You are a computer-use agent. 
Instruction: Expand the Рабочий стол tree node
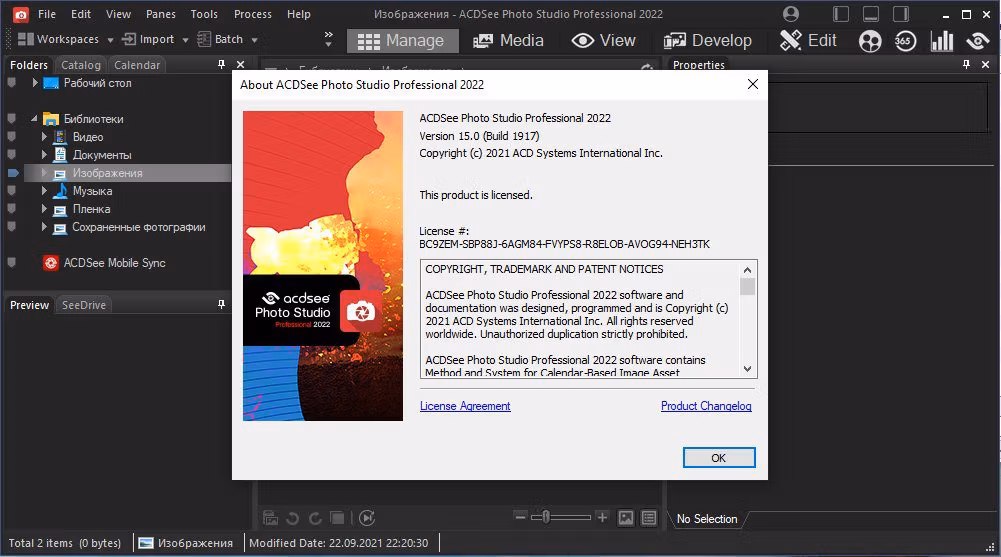click(35, 83)
